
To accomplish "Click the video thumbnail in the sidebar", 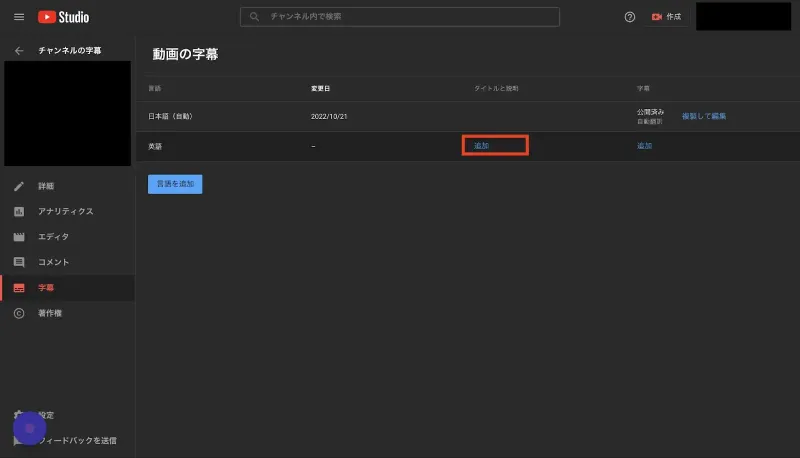I will pos(67,113).
